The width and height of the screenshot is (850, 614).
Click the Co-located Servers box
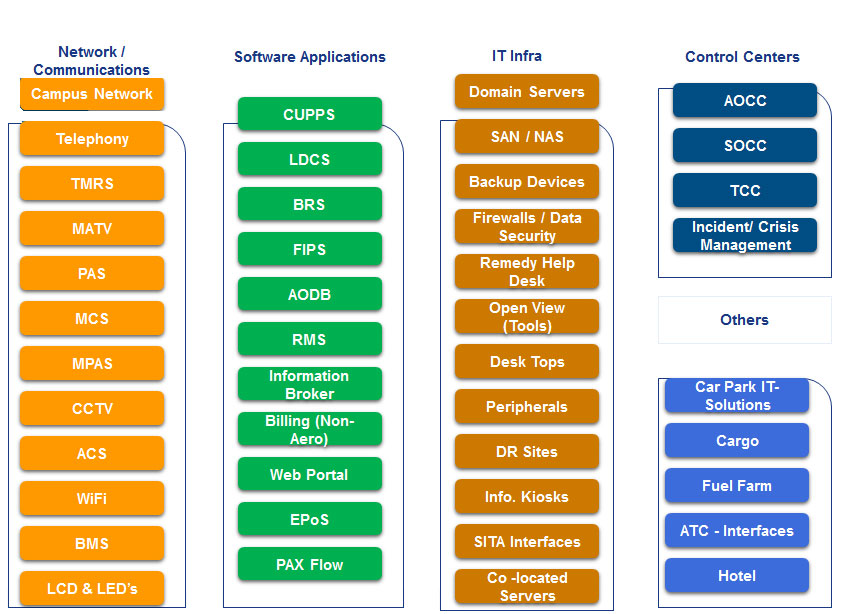527,586
